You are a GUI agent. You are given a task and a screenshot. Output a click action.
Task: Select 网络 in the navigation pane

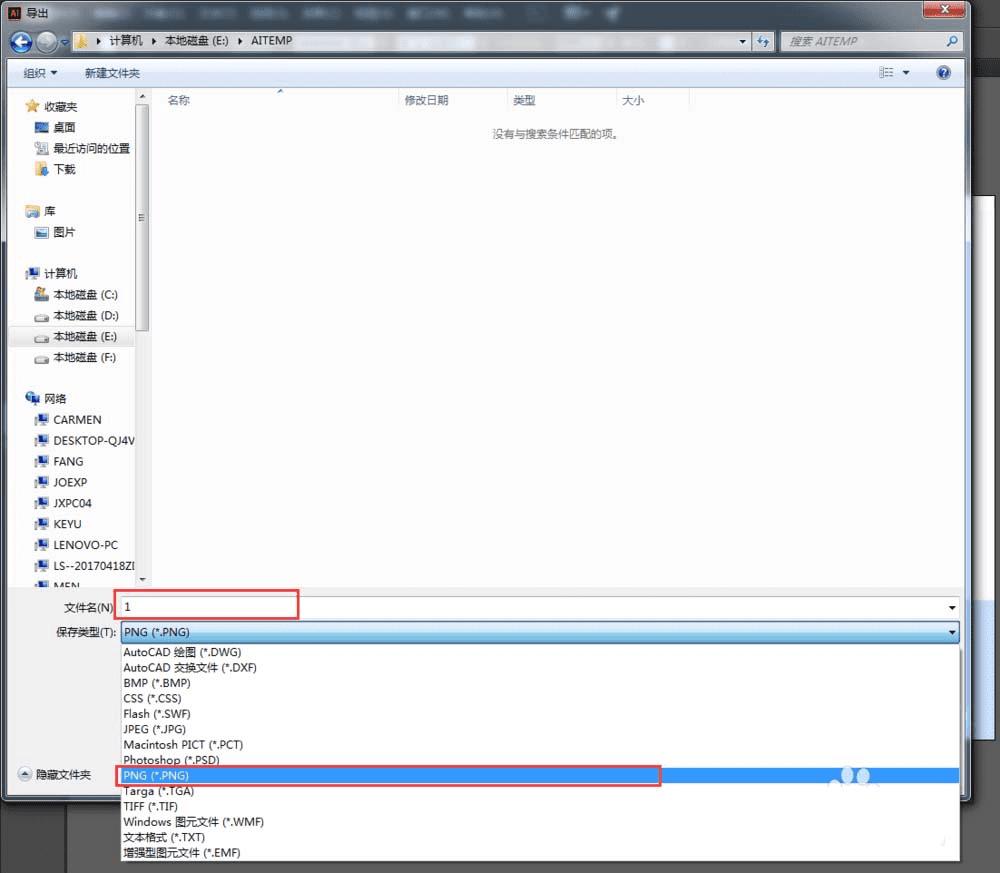click(55, 399)
